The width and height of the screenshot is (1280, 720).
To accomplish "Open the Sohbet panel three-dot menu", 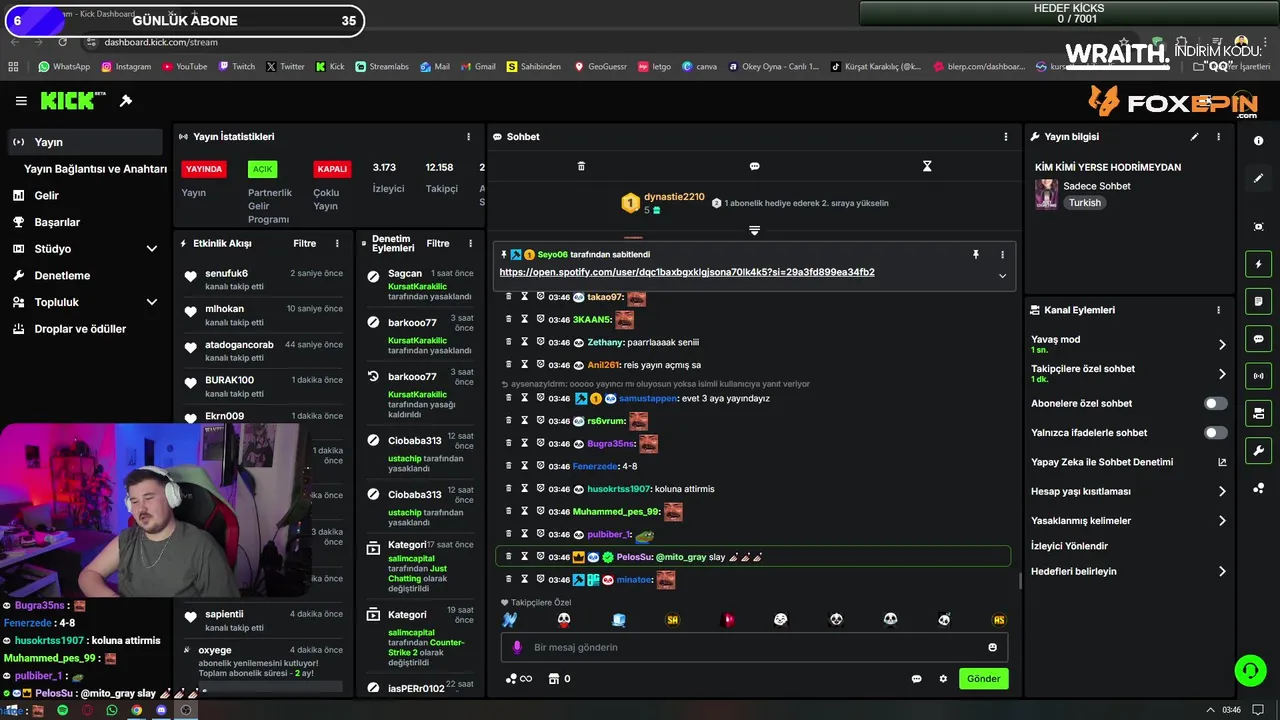I will (1006, 137).
